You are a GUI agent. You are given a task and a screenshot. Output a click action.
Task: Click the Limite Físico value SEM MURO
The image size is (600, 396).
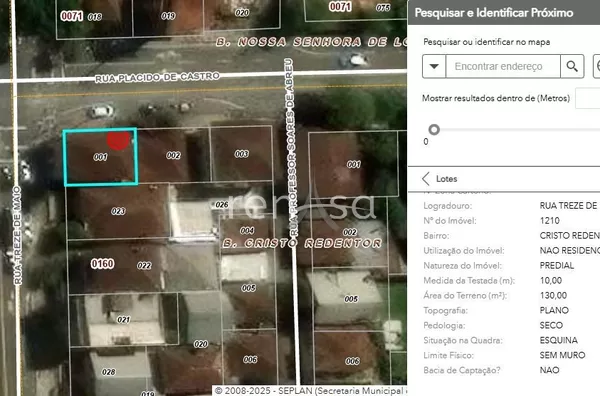[562, 355]
